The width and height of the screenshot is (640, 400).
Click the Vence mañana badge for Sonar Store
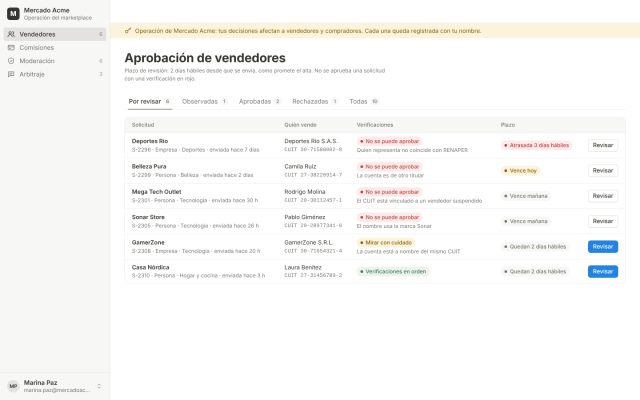(526, 221)
